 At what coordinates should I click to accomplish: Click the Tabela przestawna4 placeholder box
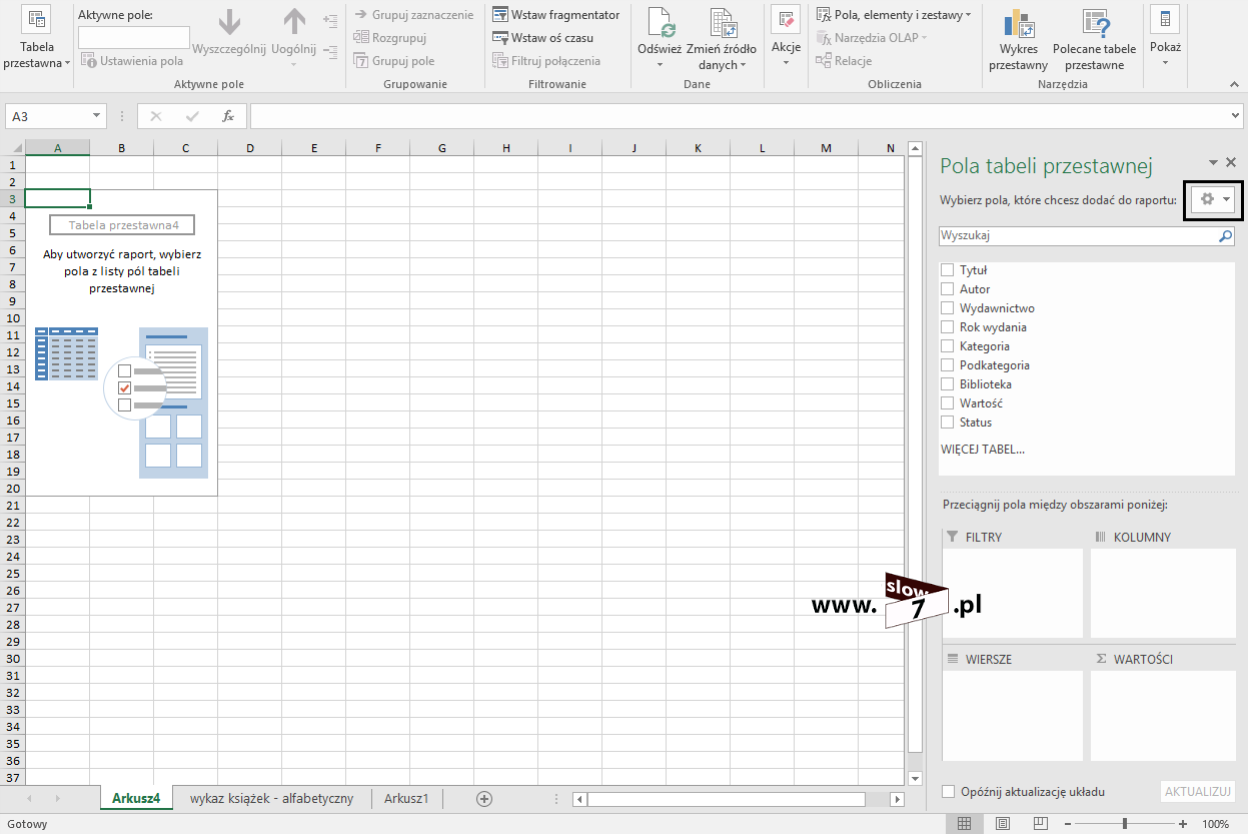[122, 225]
